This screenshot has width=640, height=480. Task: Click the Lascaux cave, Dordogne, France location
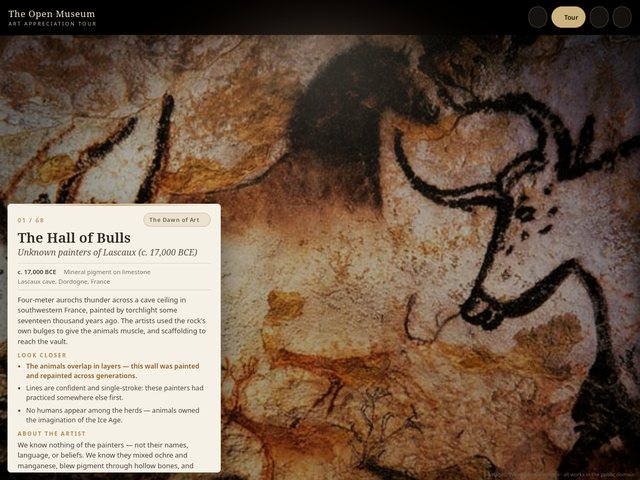pyautogui.click(x=64, y=282)
